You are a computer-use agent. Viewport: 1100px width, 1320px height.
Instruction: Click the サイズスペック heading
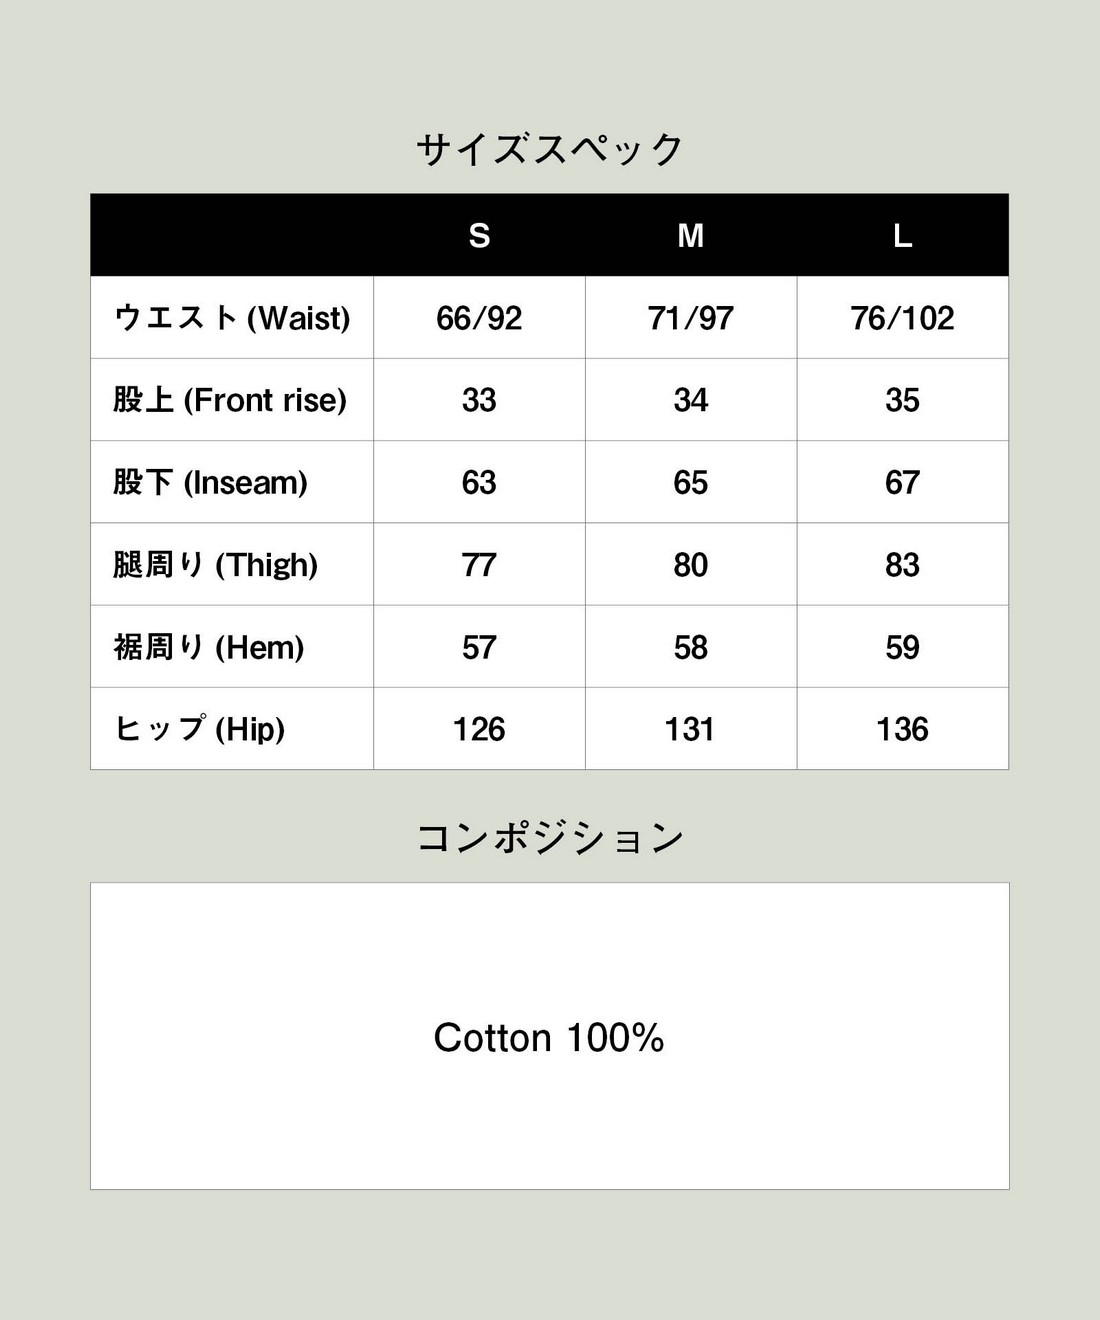549,150
